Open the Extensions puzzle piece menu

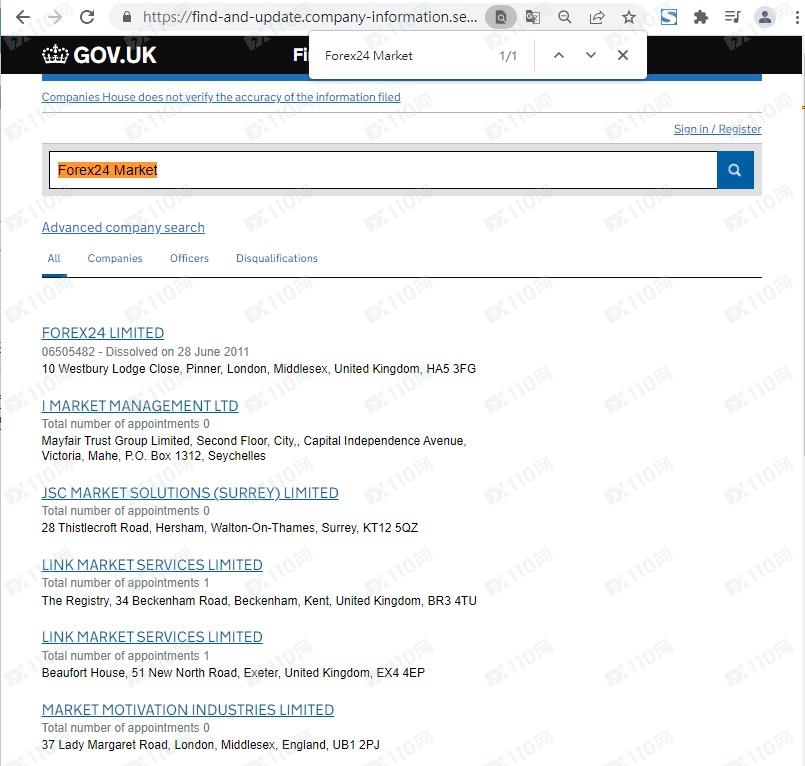pyautogui.click(x=701, y=17)
